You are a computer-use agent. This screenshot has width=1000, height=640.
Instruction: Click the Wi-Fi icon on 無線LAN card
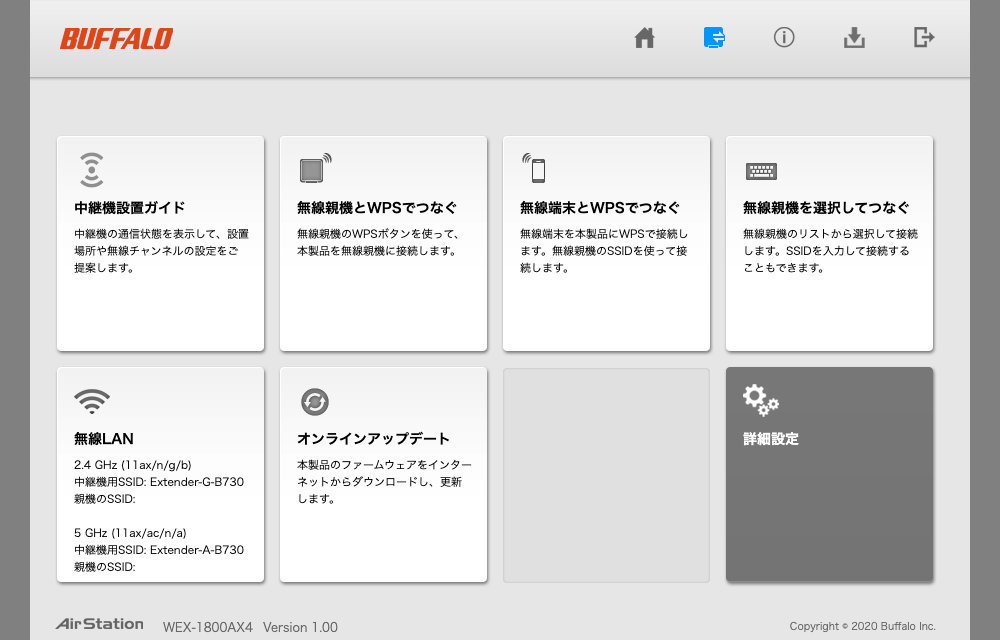click(92, 401)
